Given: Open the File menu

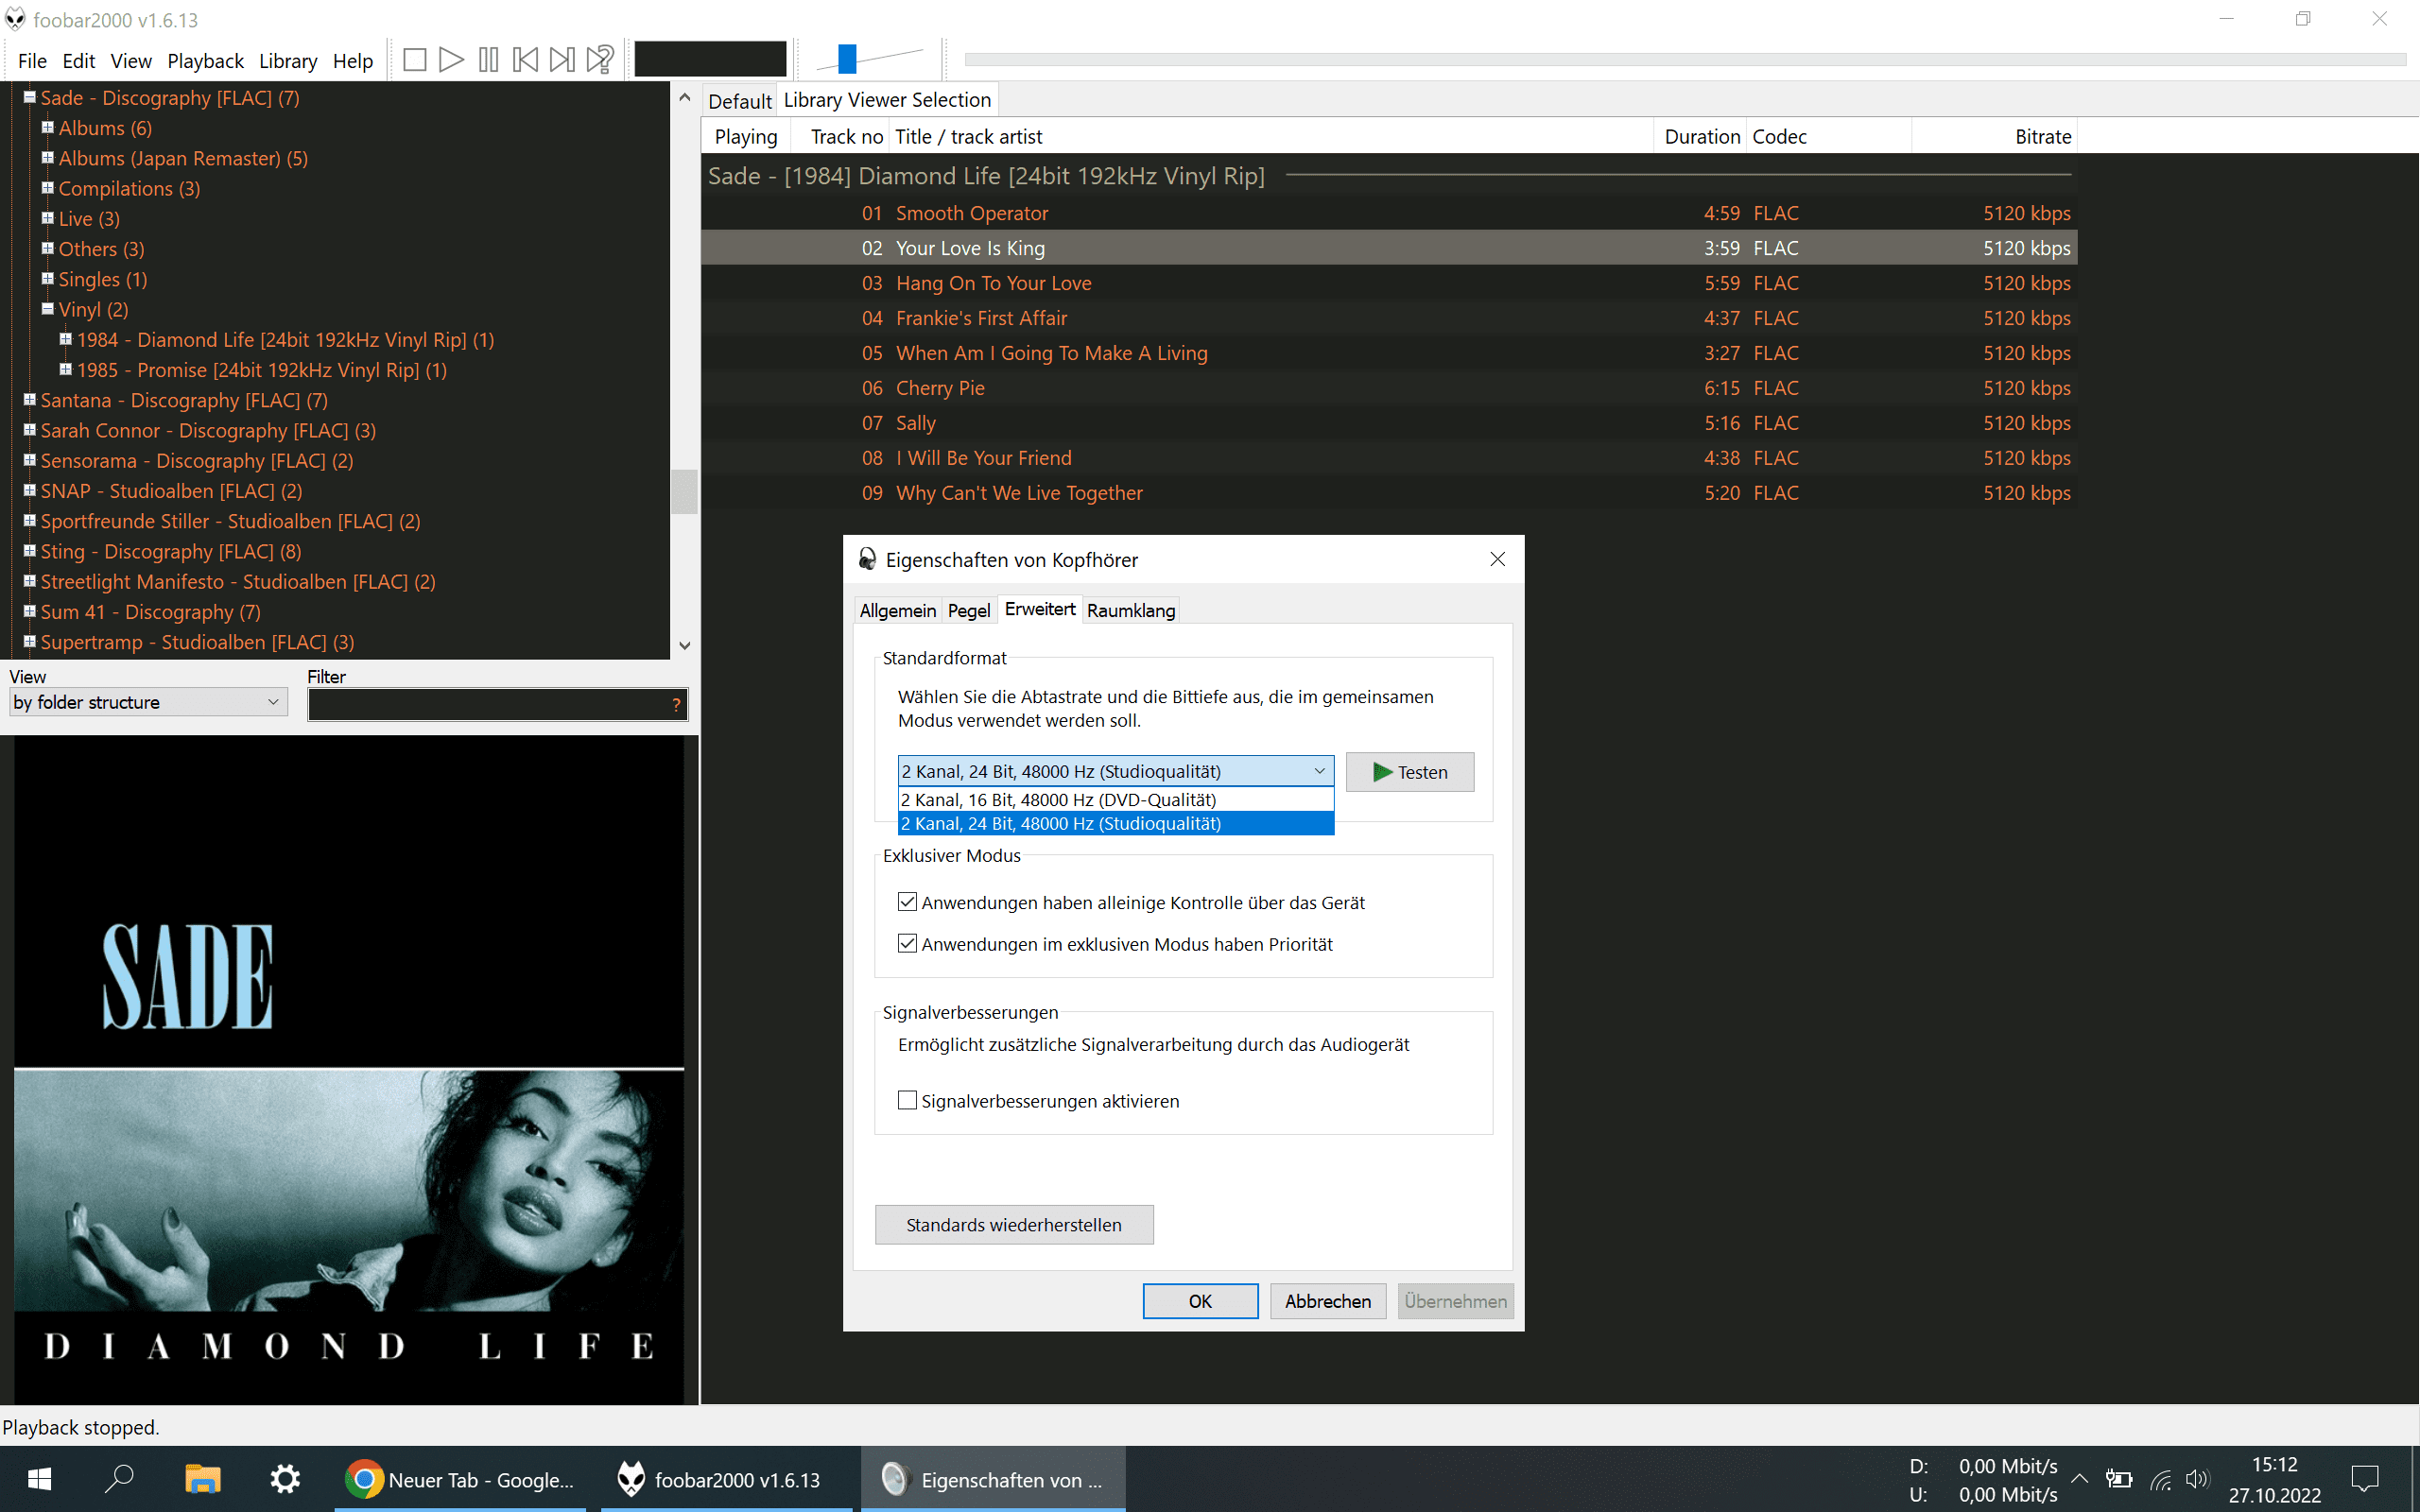Looking at the screenshot, I should click(32, 61).
